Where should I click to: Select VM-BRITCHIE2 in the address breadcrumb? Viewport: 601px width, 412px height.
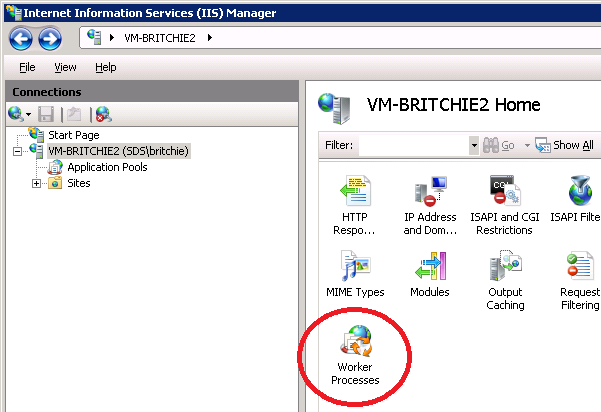pos(160,38)
